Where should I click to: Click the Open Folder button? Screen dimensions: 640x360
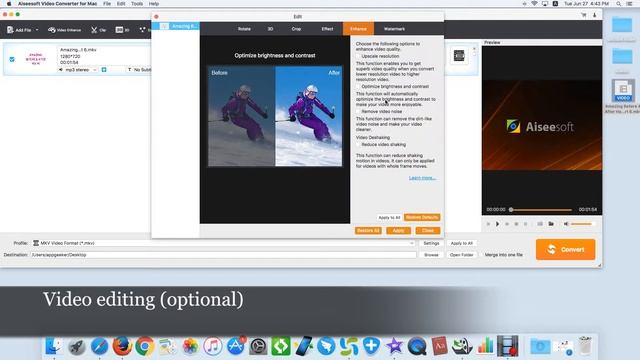coord(462,255)
